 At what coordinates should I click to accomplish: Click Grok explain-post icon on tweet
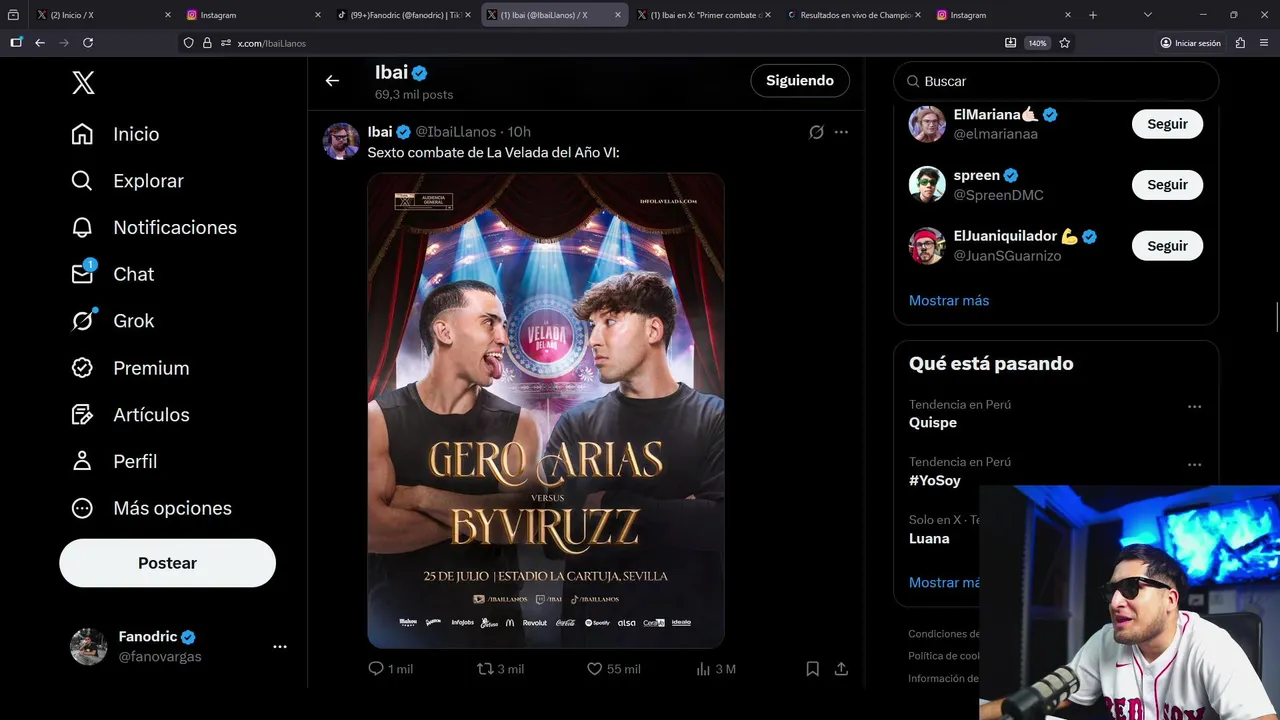tap(816, 132)
